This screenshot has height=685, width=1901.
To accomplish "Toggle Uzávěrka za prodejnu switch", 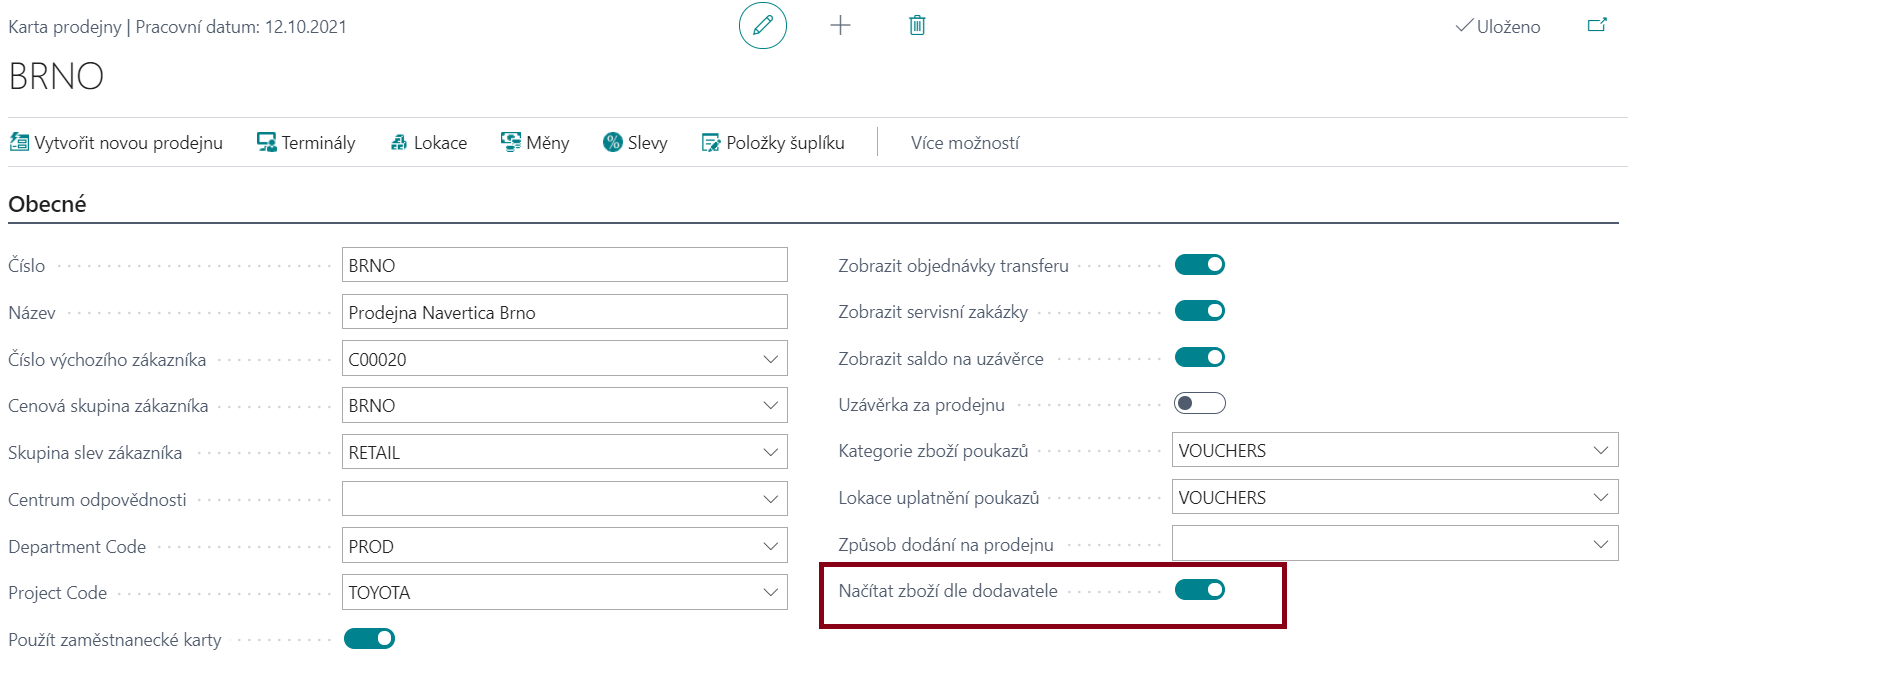I will click(x=1200, y=403).
